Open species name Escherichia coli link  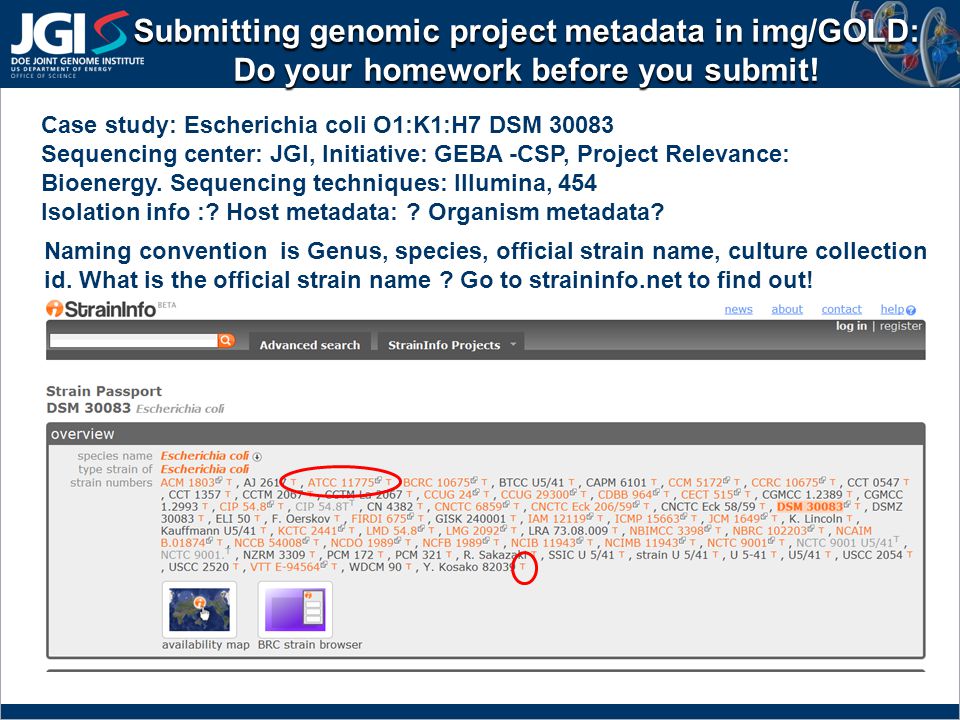[204, 456]
